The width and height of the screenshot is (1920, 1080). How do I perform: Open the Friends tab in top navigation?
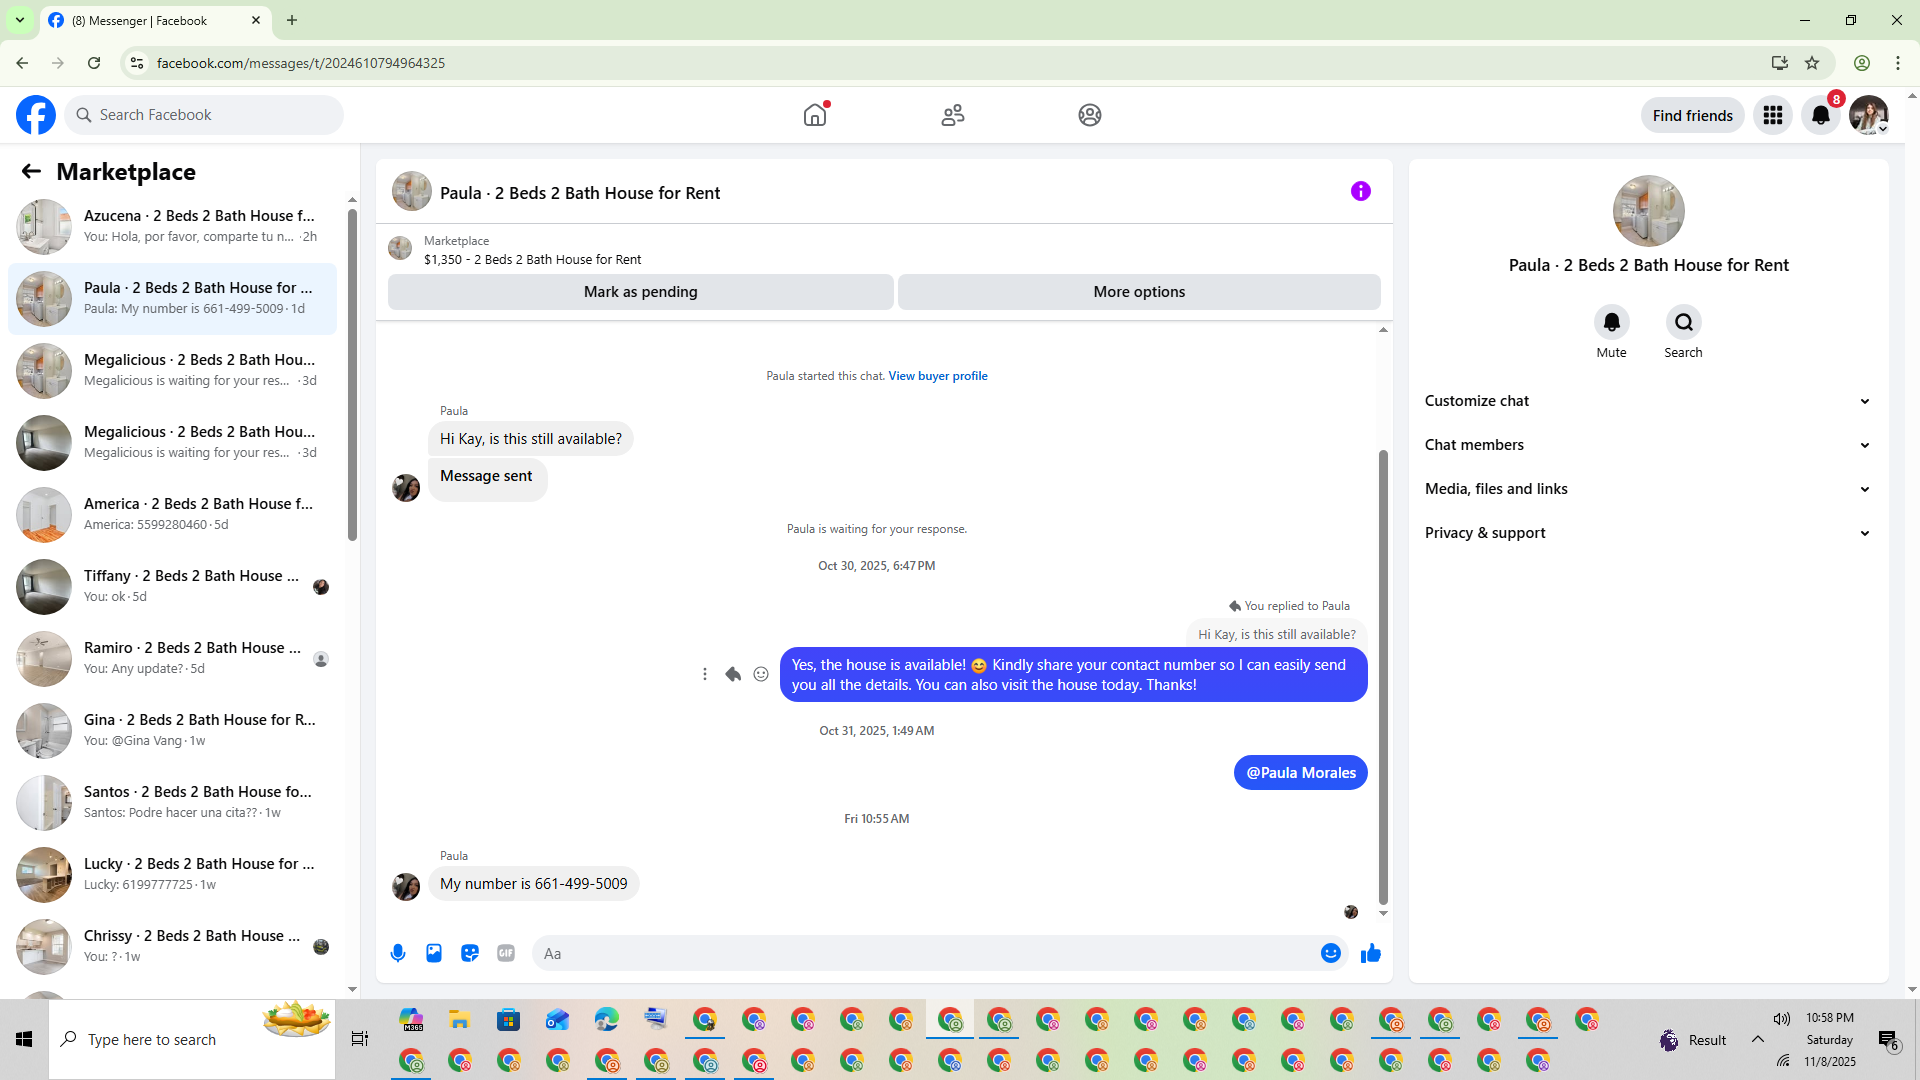click(953, 115)
